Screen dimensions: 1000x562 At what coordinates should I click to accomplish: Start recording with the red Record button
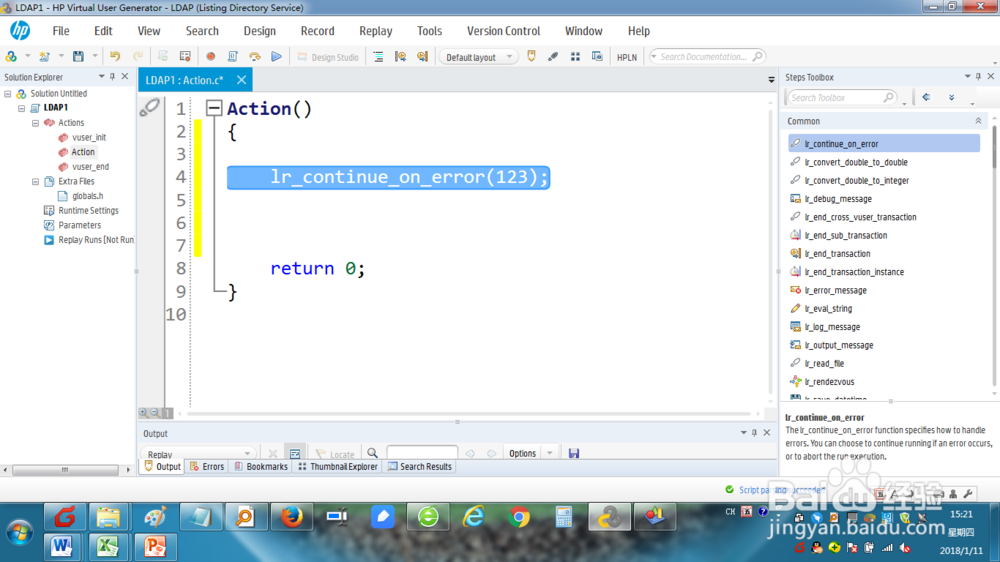210,57
